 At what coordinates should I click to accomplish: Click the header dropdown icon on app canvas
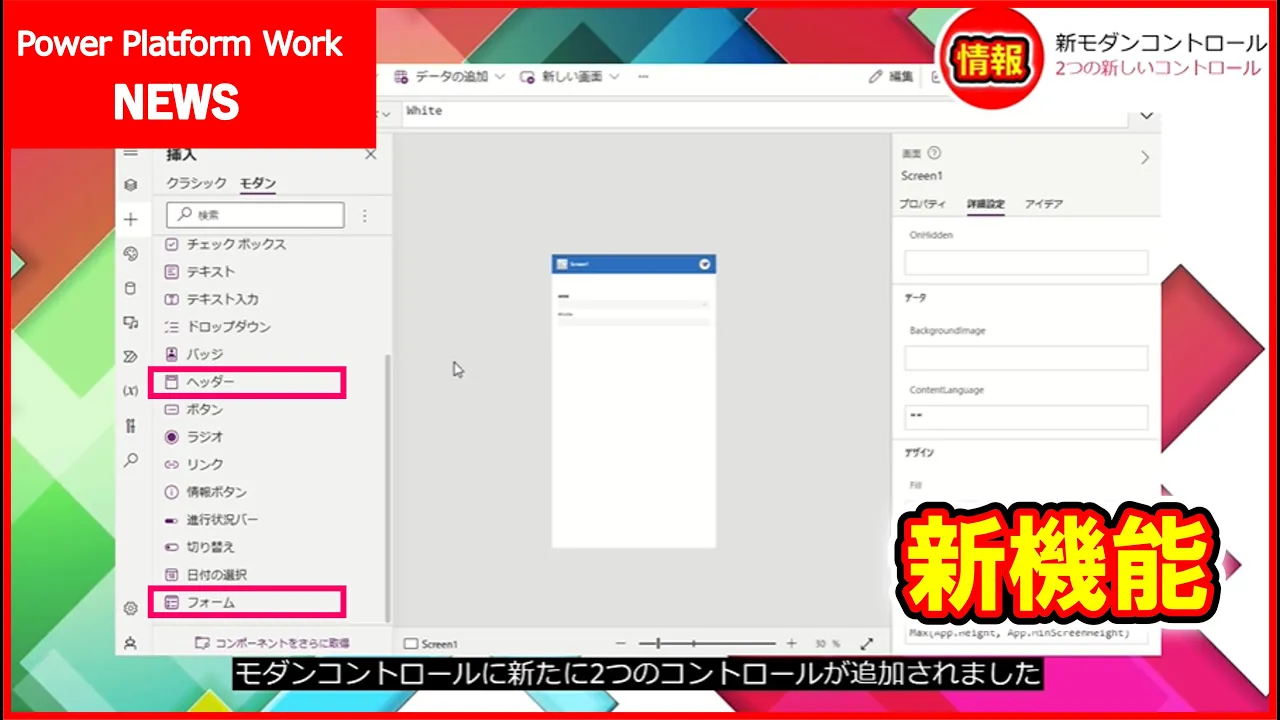pyautogui.click(x=705, y=264)
